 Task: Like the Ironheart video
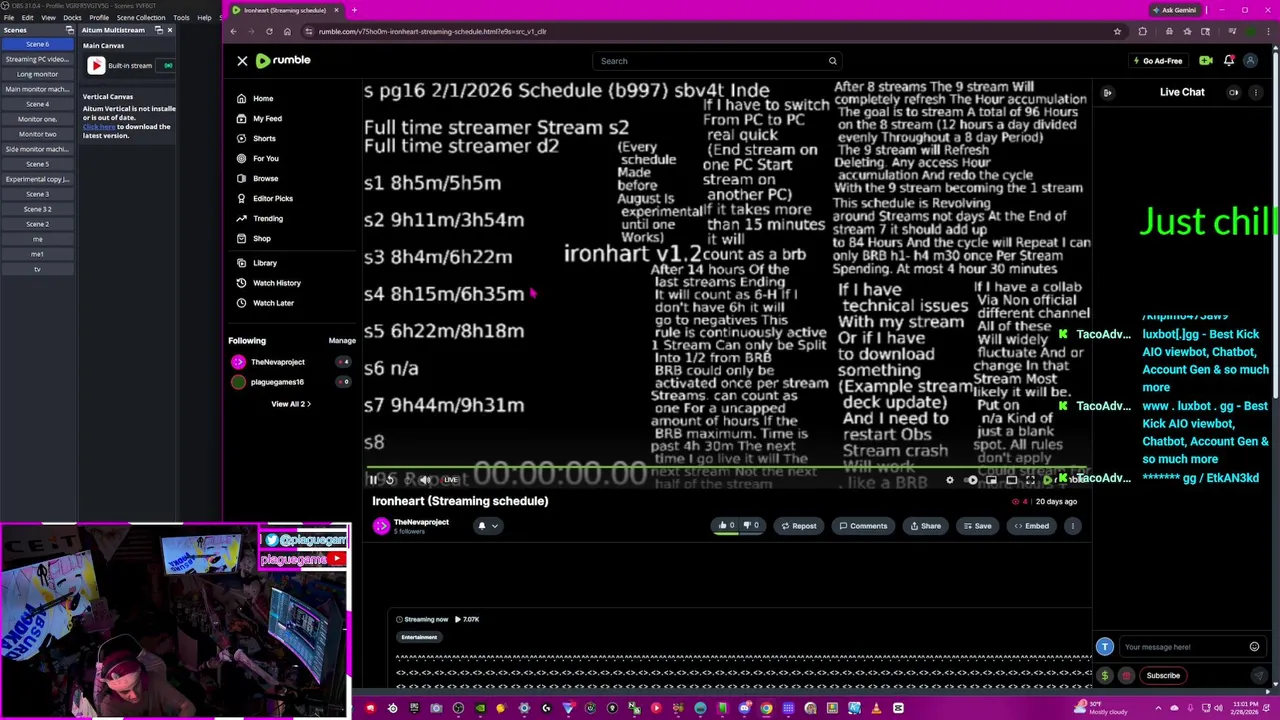coord(727,526)
